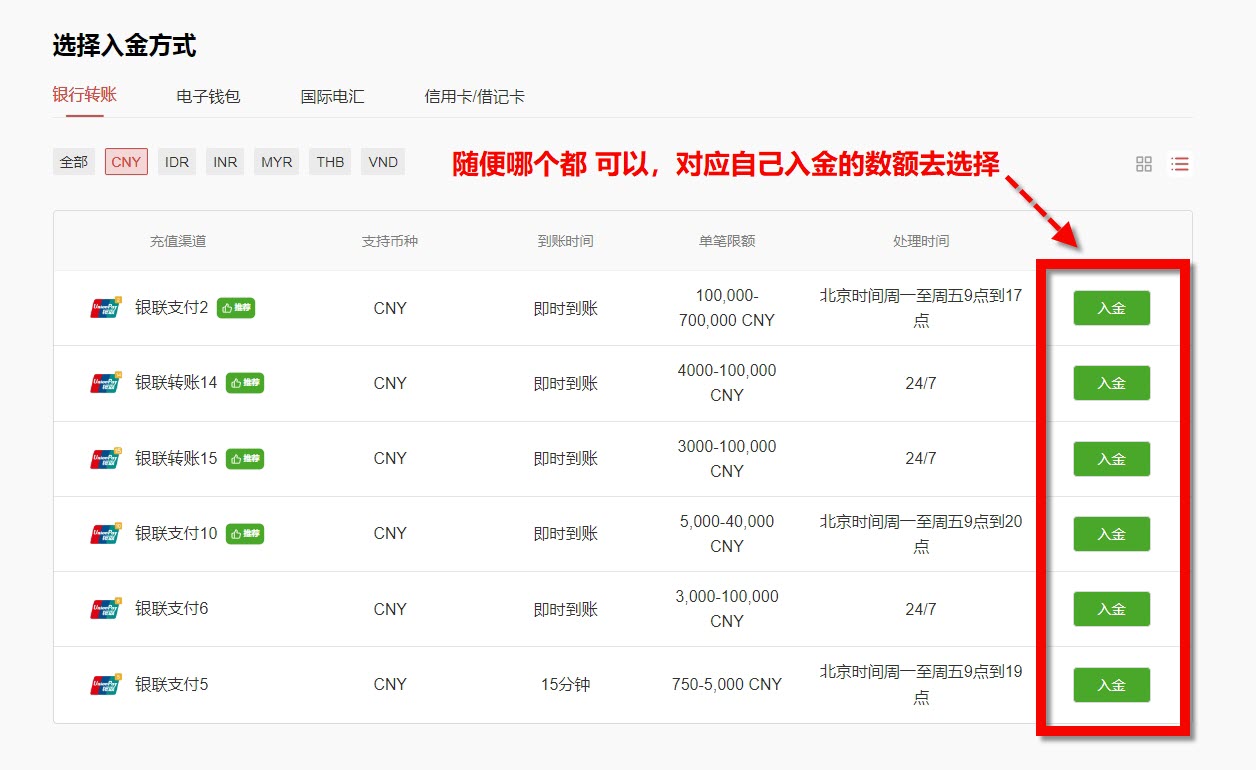Click the 单笔限额 column header
The height and width of the screenshot is (770, 1256).
[x=726, y=240]
